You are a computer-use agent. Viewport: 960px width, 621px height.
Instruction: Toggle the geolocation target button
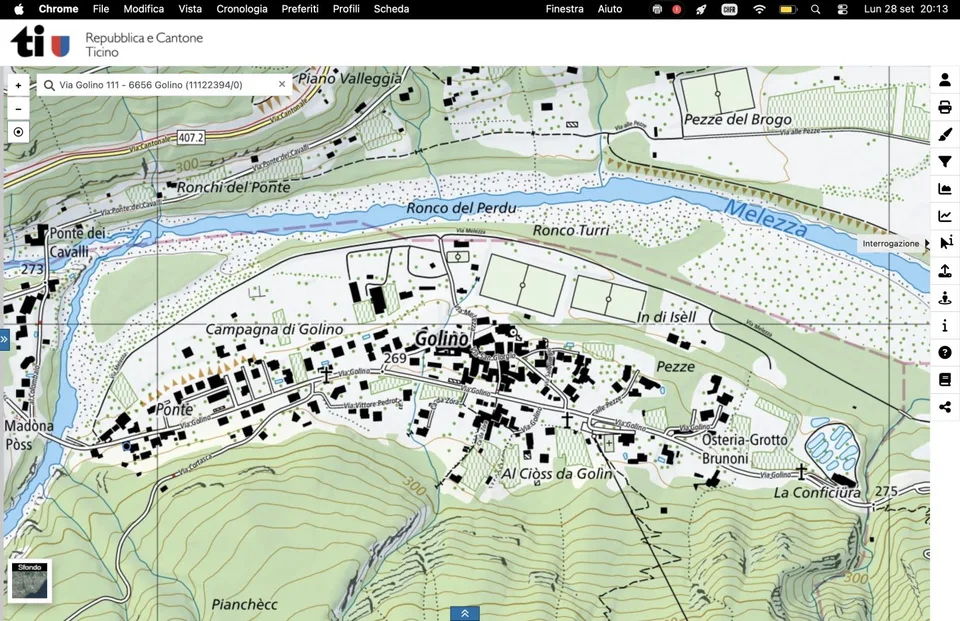pyautogui.click(x=18, y=132)
